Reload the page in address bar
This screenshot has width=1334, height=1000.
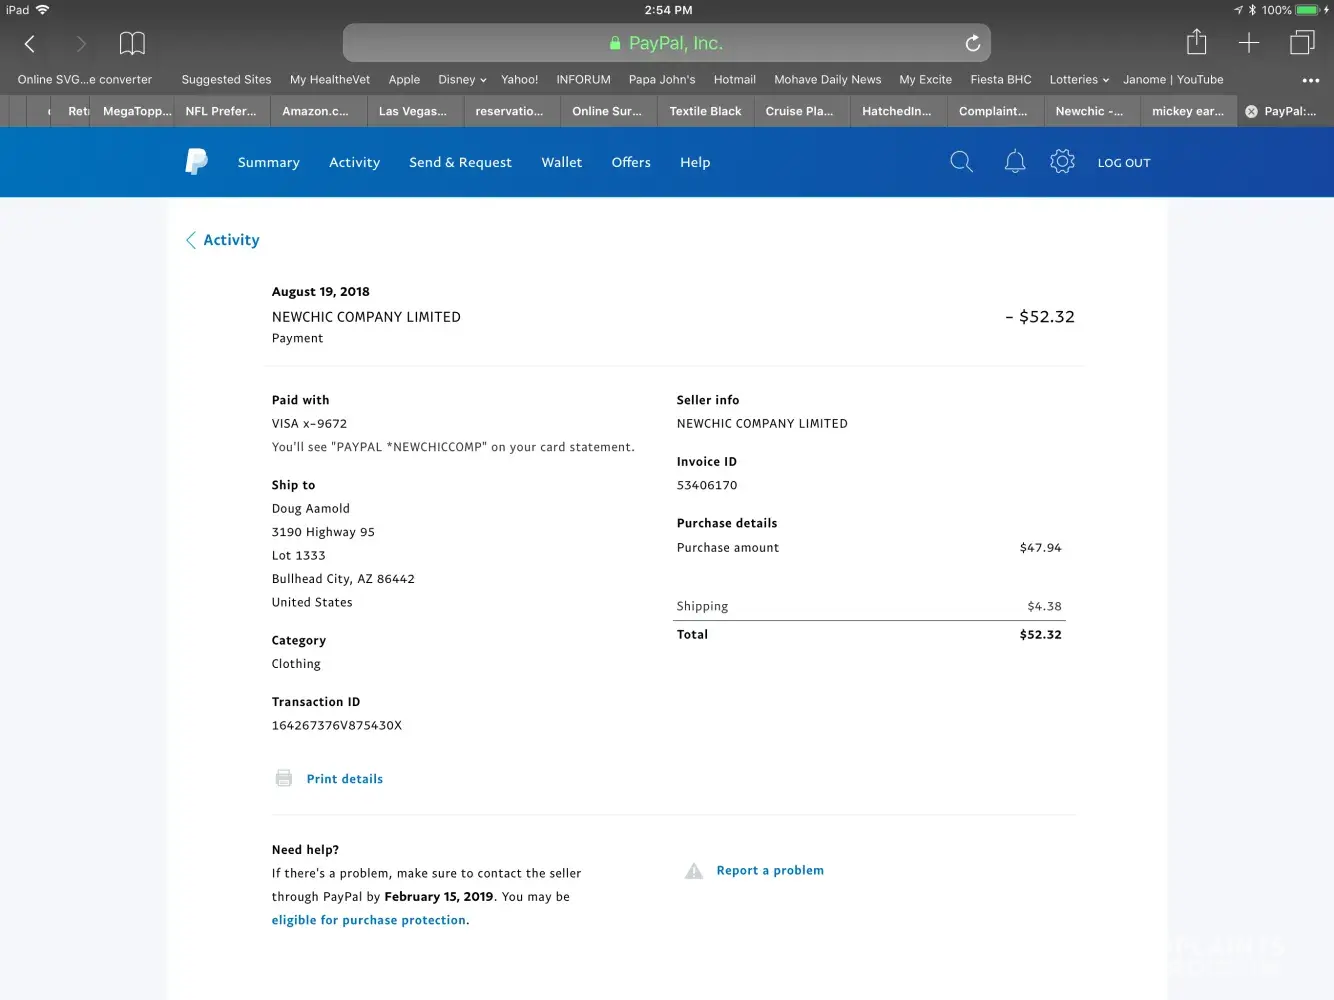coord(972,43)
